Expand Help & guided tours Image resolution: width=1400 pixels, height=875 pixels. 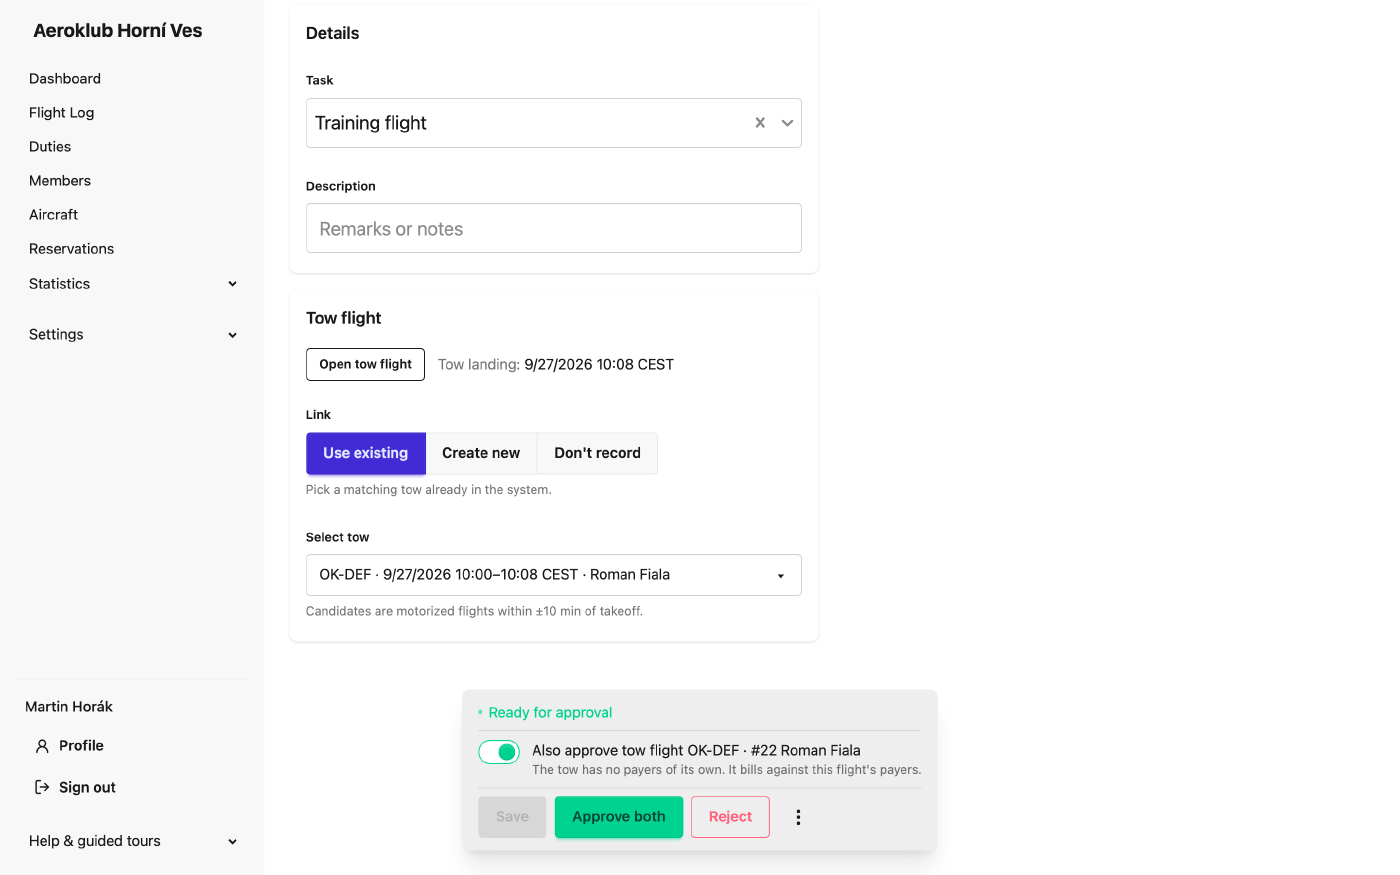point(133,841)
